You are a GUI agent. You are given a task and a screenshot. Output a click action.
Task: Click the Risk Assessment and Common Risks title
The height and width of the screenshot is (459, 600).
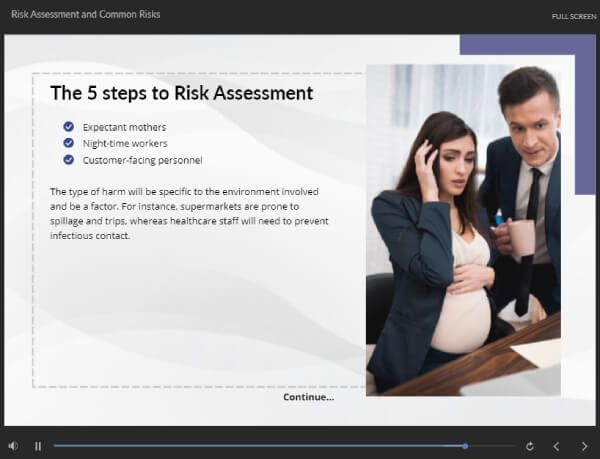(86, 15)
